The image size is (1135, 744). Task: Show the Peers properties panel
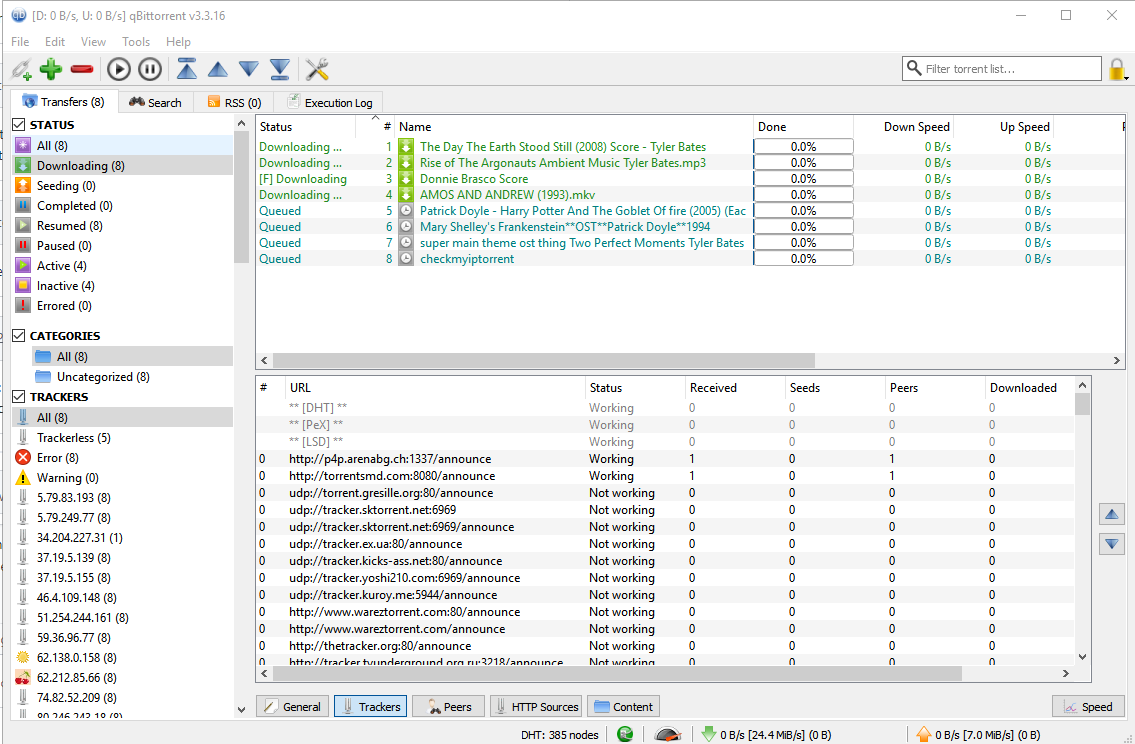[x=448, y=707]
